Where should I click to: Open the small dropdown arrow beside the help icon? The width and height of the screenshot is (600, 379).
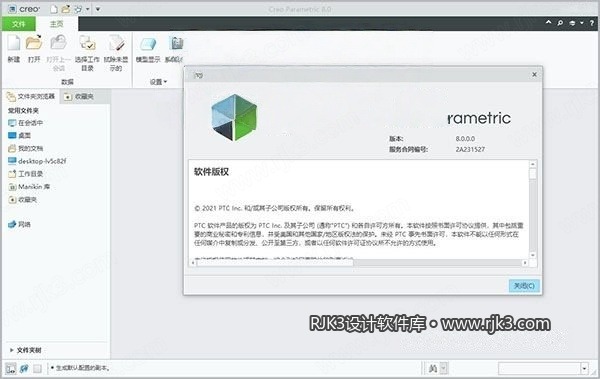pos(582,23)
